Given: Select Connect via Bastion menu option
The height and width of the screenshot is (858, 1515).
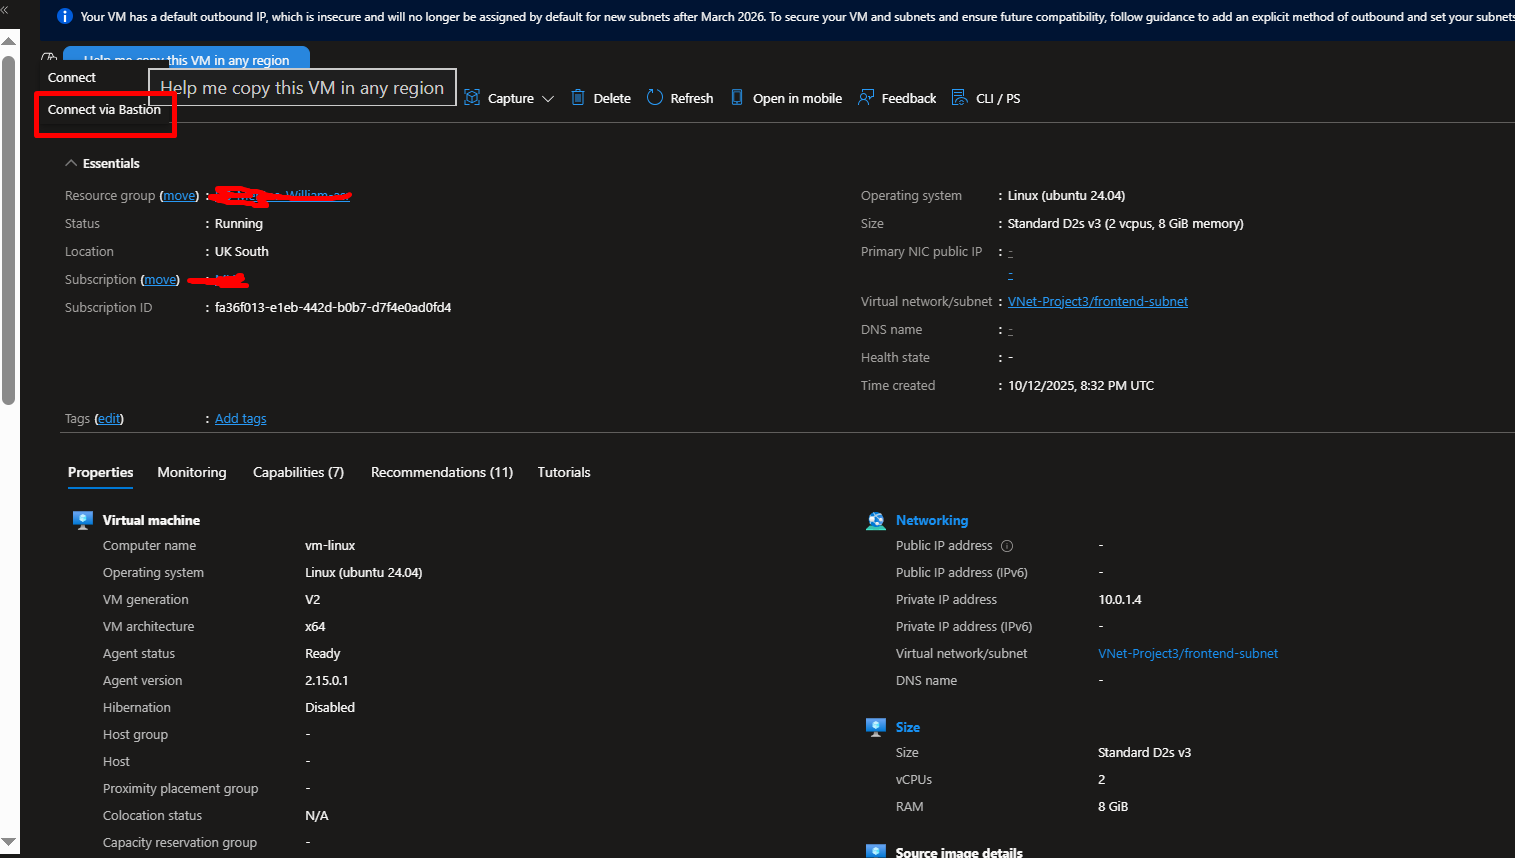Looking at the screenshot, I should [x=104, y=110].
